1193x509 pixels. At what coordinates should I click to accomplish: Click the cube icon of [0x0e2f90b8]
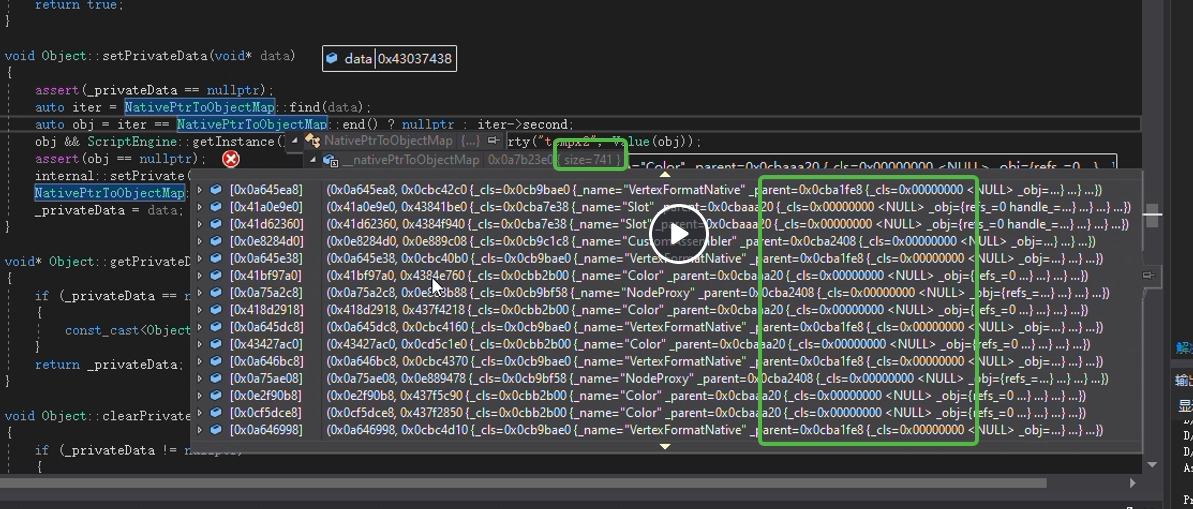coord(217,395)
